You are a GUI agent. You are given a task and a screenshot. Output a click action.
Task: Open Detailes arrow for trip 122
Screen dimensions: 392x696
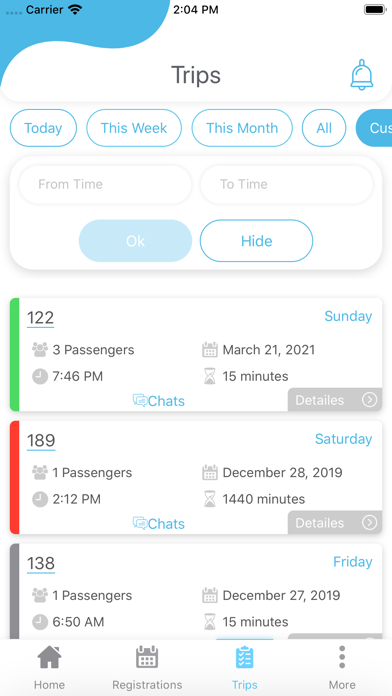[369, 400]
